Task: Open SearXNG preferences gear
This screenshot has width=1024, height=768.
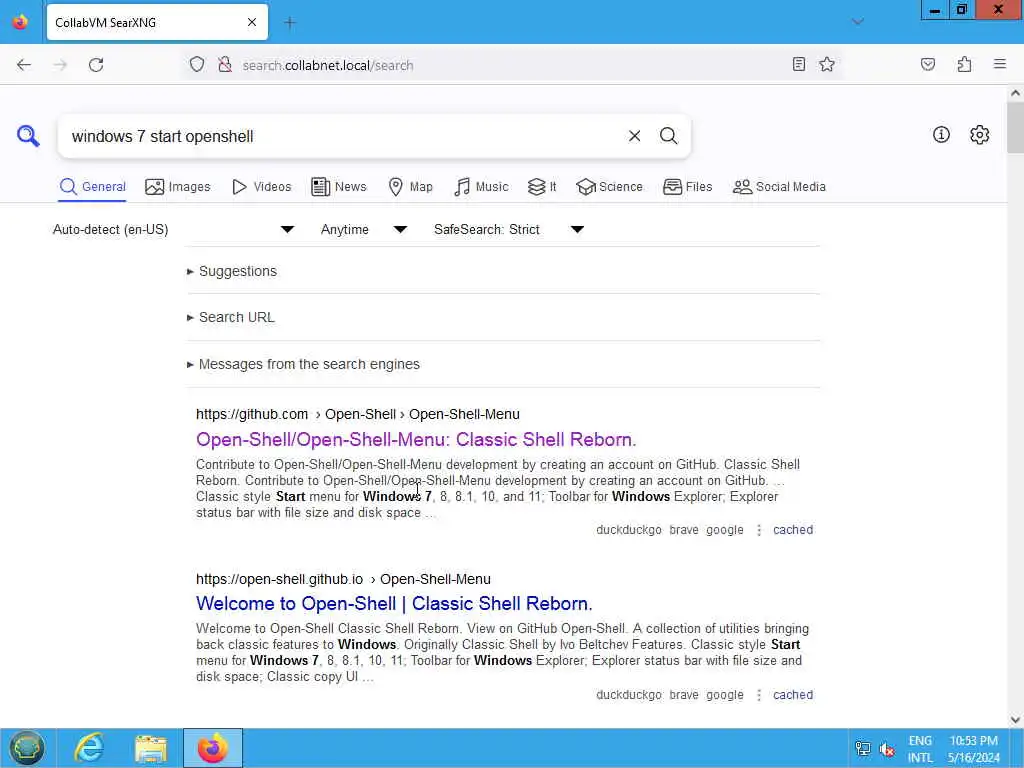Action: tap(979, 135)
